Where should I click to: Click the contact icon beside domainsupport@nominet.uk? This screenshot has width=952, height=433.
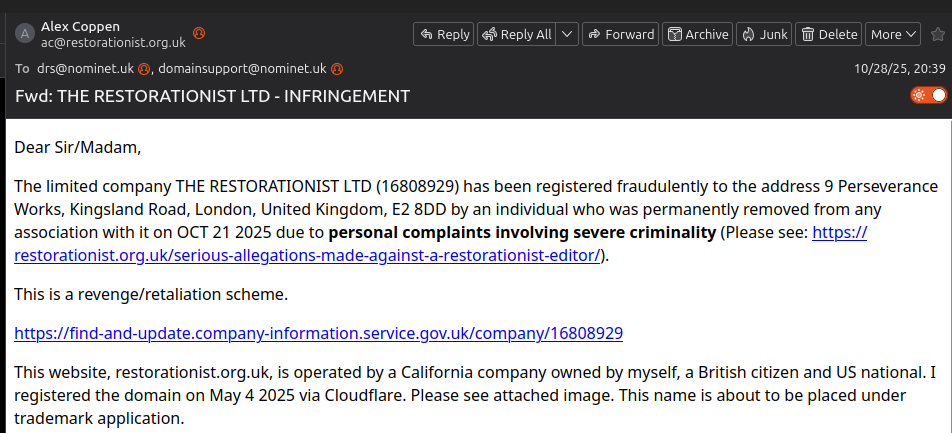click(337, 69)
